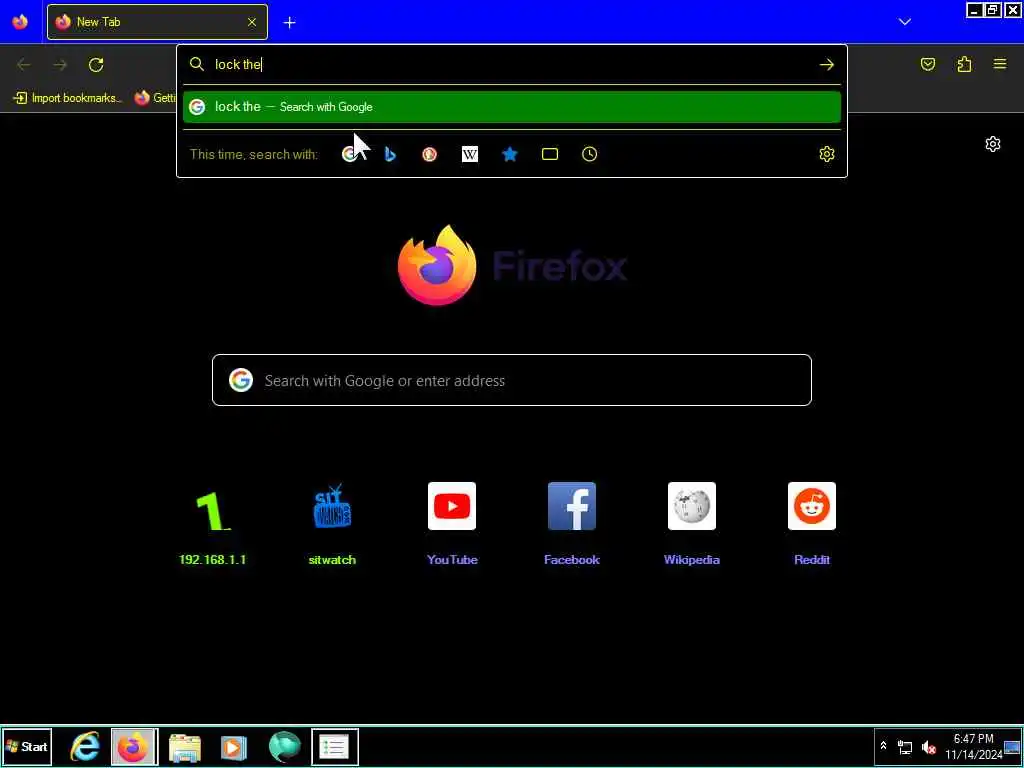Screen dimensions: 1024x768
Task: Search this time with Bing icon
Action: point(390,154)
